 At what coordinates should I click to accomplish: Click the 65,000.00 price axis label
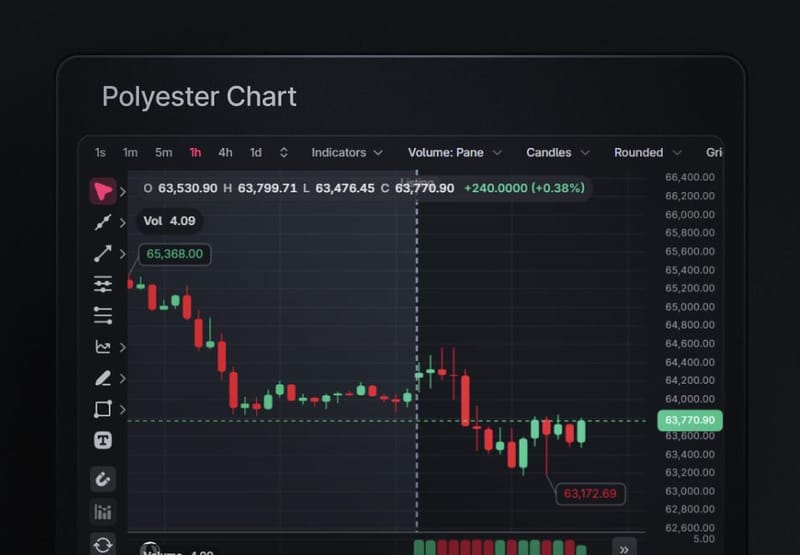tap(690, 307)
